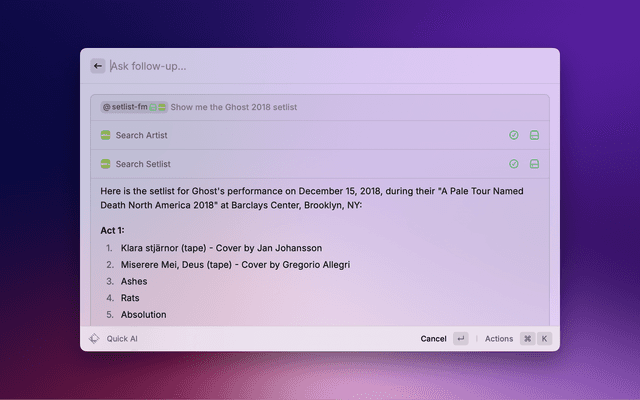Click the Search Artist success checkmark
Screen dimensions: 640x400
(514, 135)
